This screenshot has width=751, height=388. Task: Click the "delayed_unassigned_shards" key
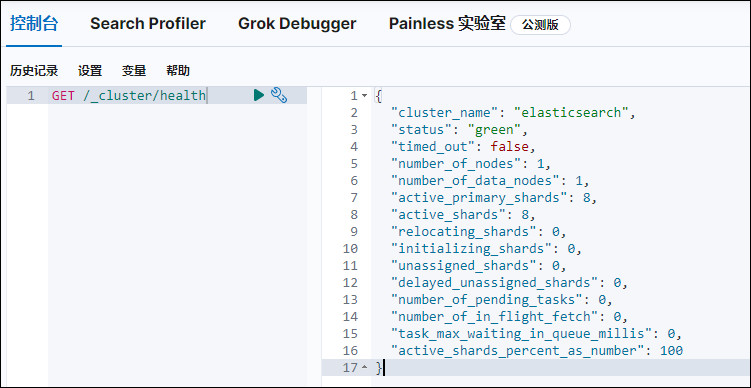(x=494, y=283)
